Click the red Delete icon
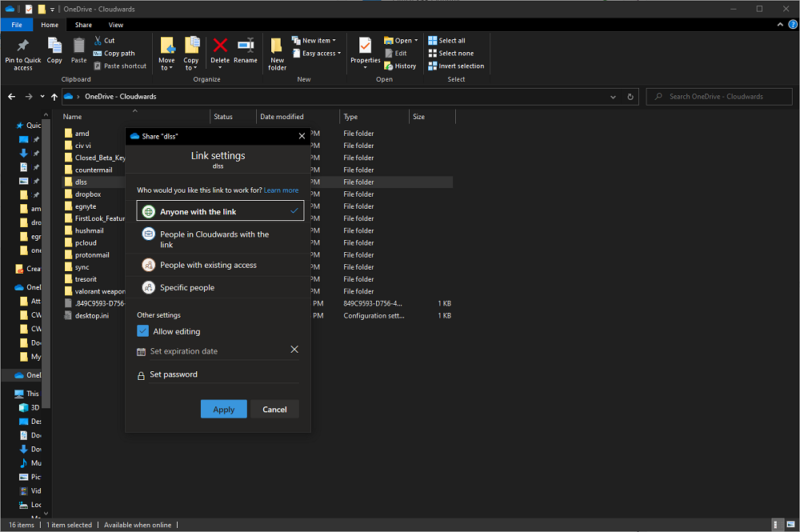This screenshot has height=532, width=800. click(220, 45)
